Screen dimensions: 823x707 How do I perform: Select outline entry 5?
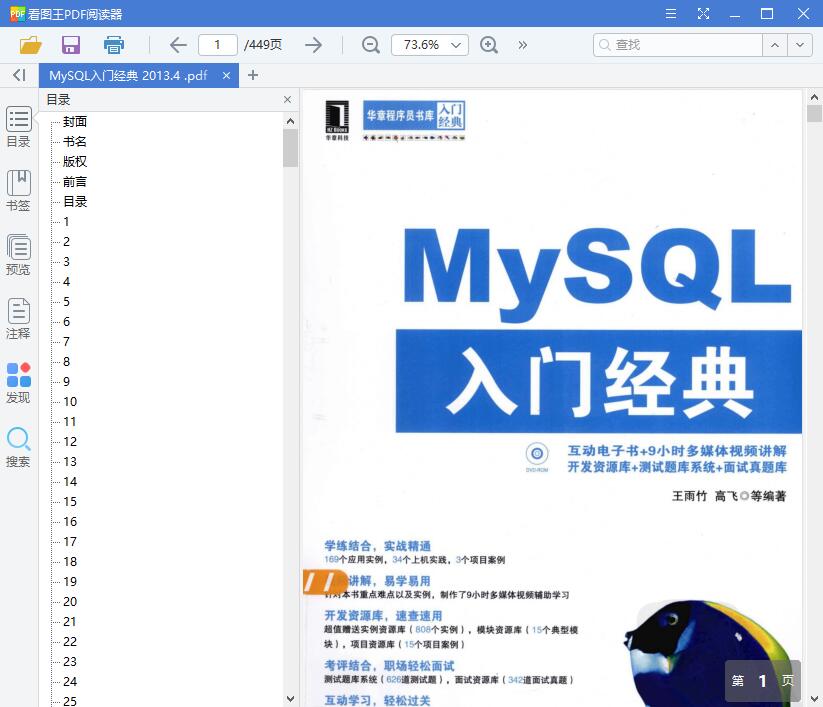[66, 302]
